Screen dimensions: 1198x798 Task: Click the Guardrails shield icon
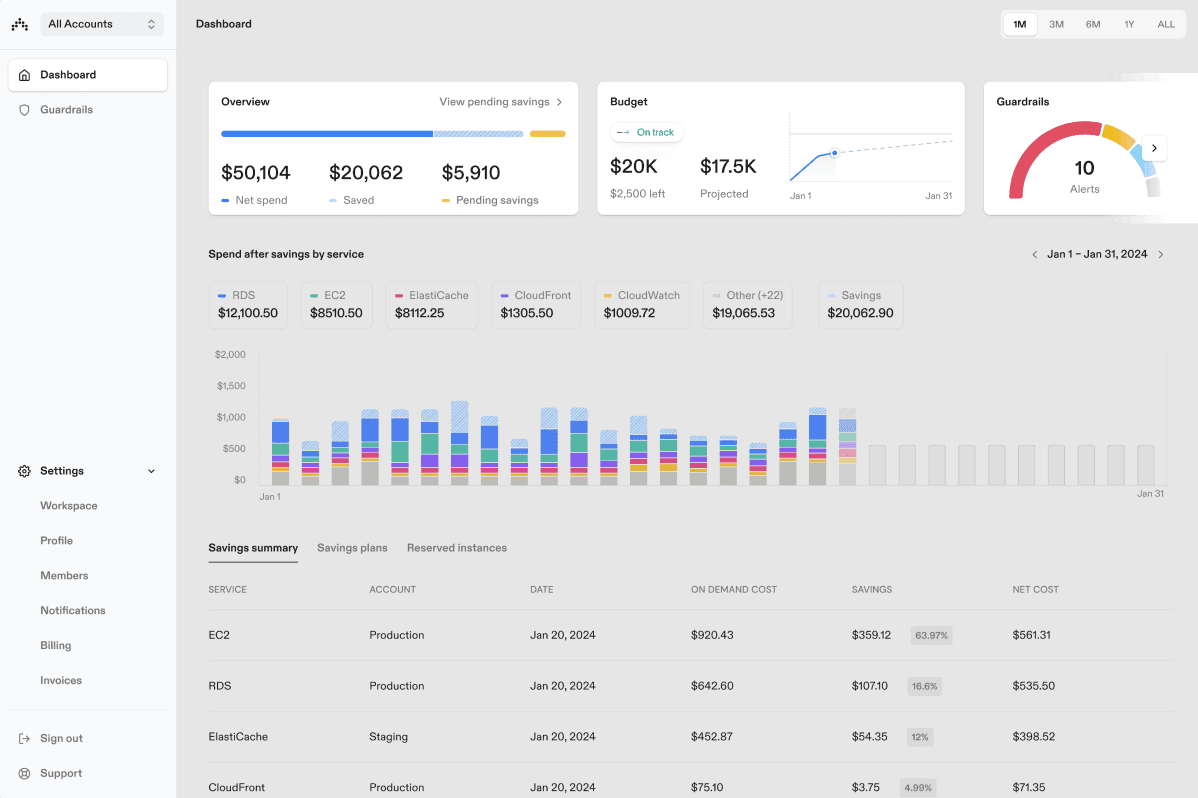point(24,110)
